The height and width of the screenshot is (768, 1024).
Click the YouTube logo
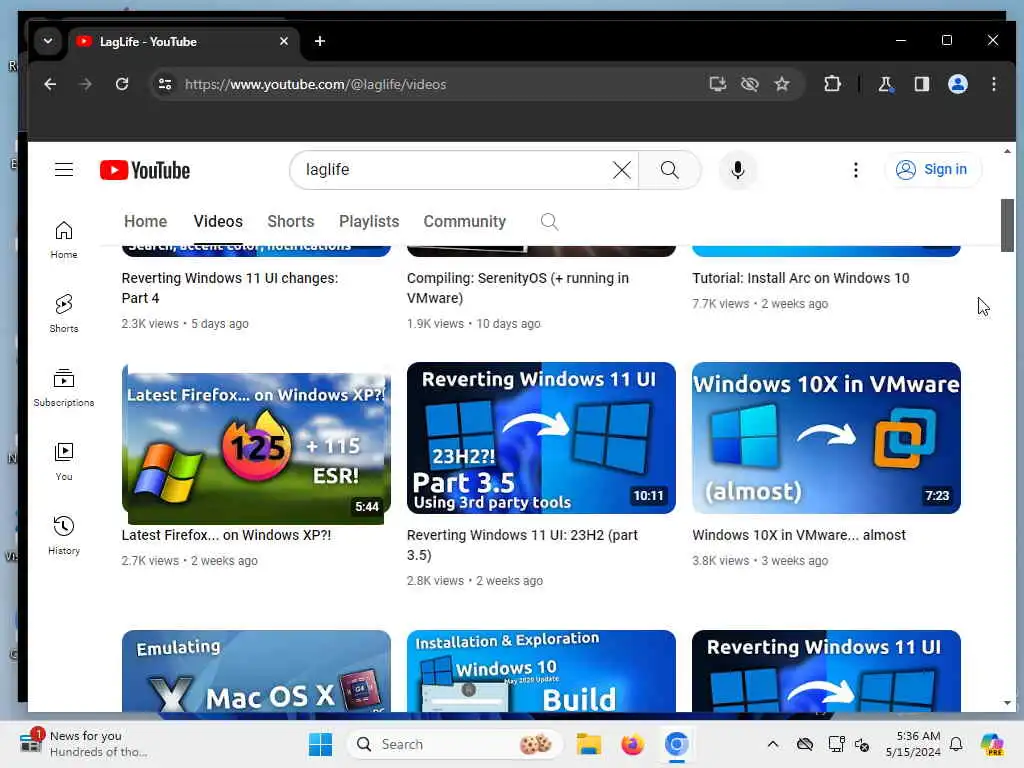click(x=145, y=170)
